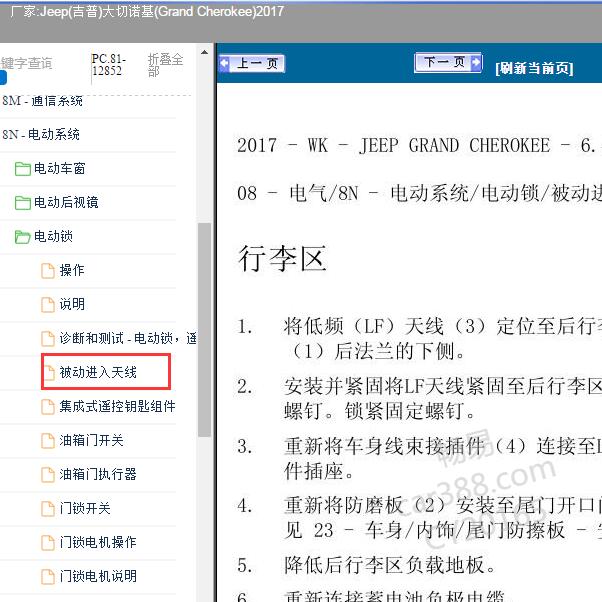Open the 8N - 电动系统 section

[41, 134]
